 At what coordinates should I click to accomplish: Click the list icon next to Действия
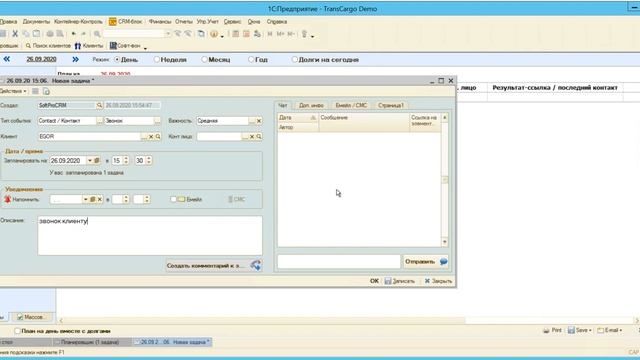point(36,91)
